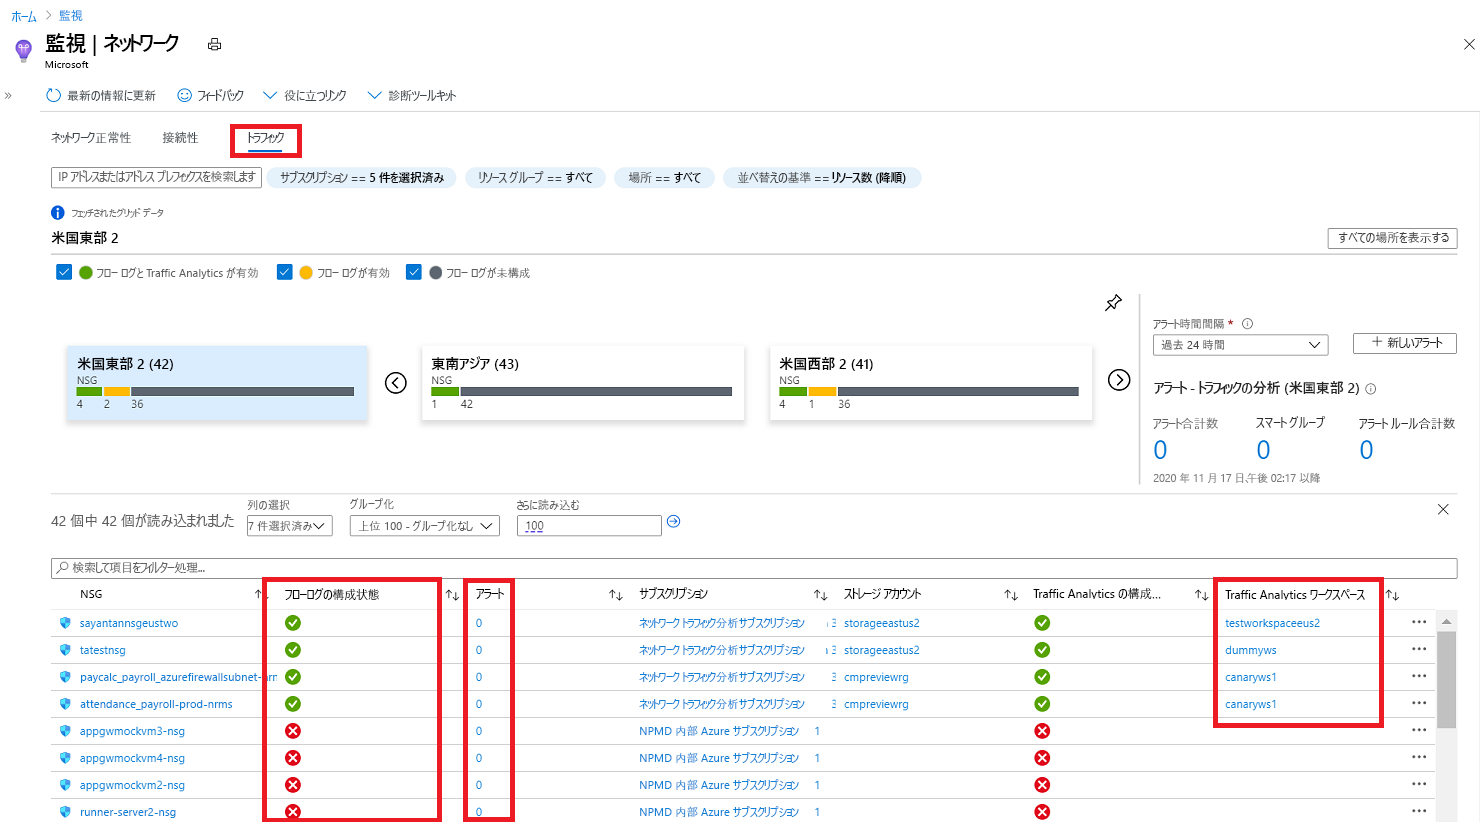1480x822 pixels.
Task: Close the grid panel with X
Action: tap(1443, 510)
